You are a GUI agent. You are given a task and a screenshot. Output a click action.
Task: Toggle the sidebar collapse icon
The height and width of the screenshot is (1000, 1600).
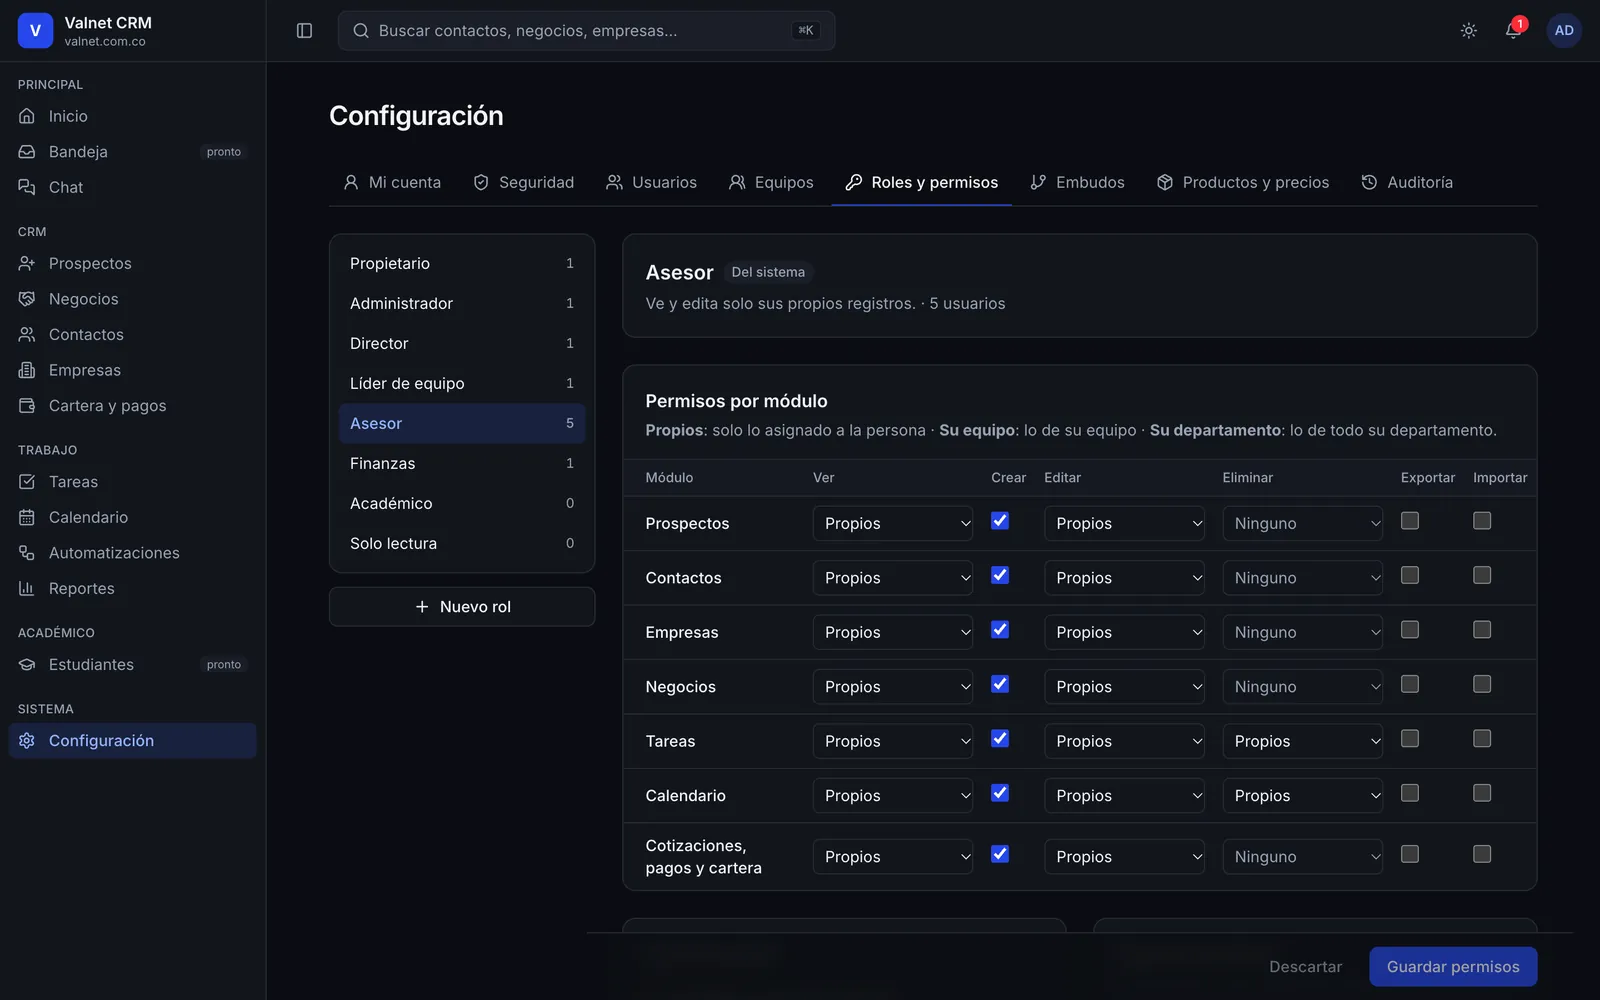coord(305,31)
